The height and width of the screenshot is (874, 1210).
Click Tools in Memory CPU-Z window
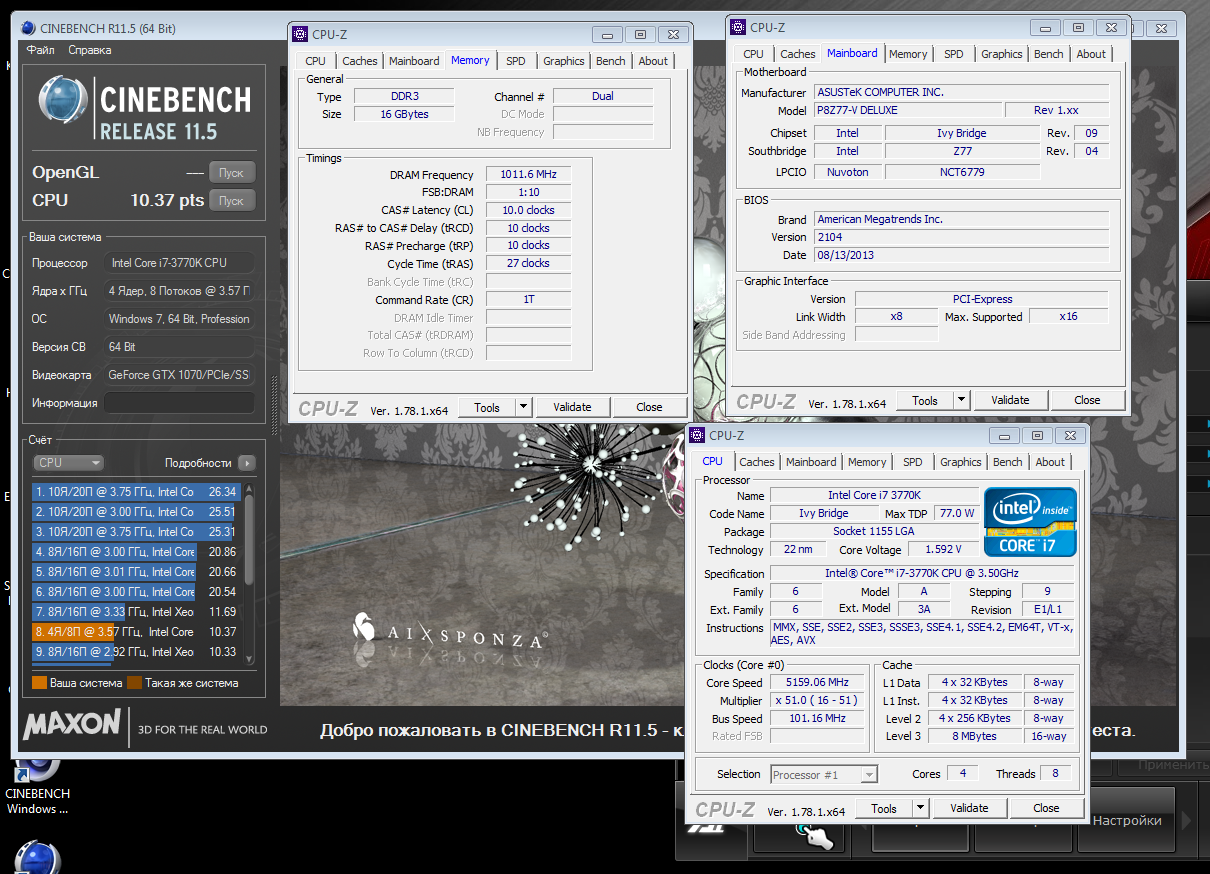[x=487, y=407]
